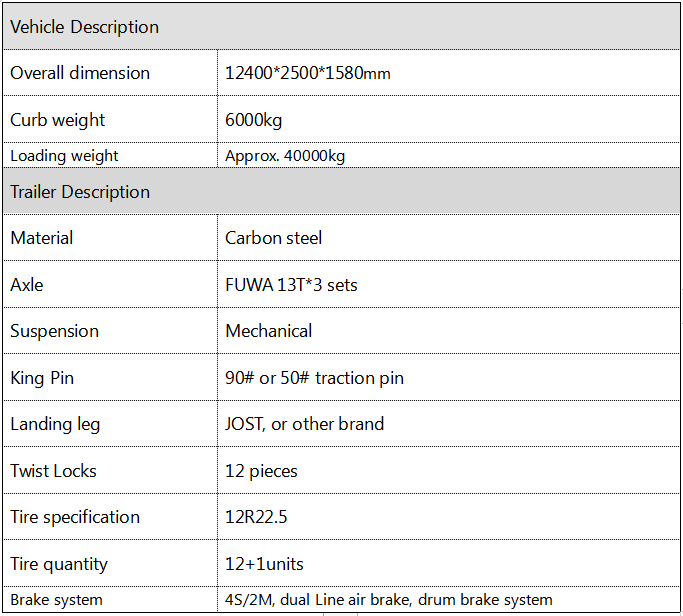This screenshot has width=683, height=616.
Task: Click the FUWA 13T*3 sets value
Action: click(291, 285)
